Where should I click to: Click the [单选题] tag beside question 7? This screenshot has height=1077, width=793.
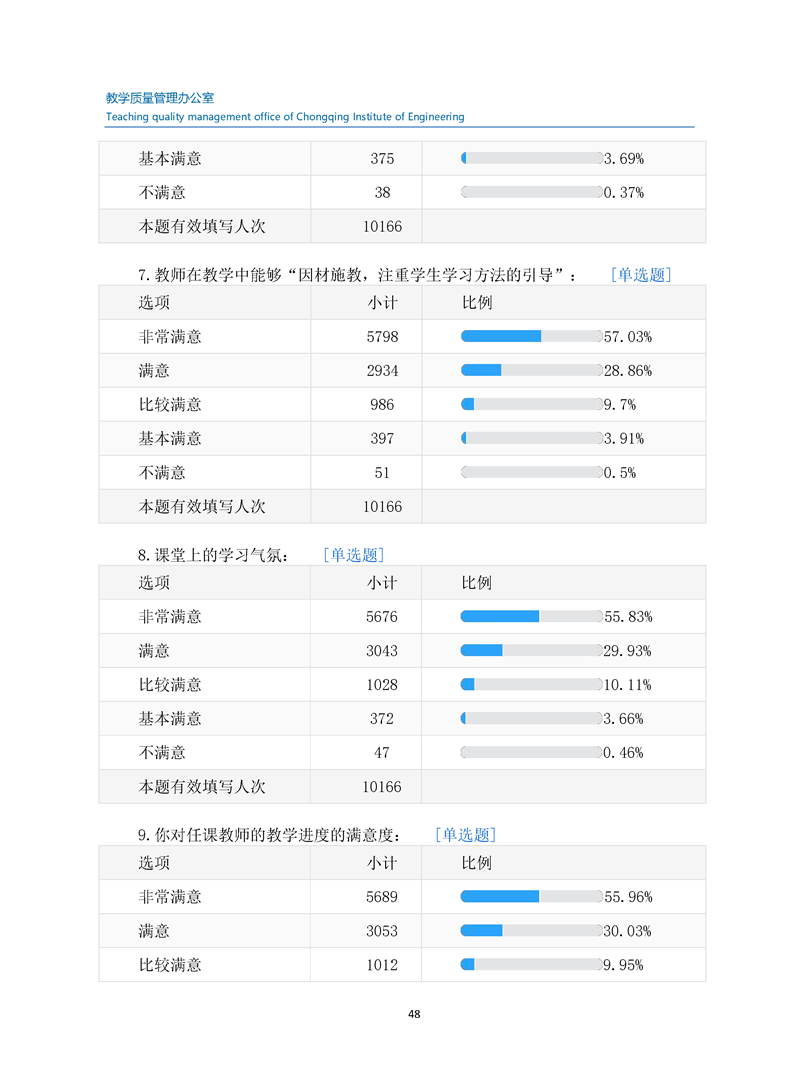click(x=641, y=275)
